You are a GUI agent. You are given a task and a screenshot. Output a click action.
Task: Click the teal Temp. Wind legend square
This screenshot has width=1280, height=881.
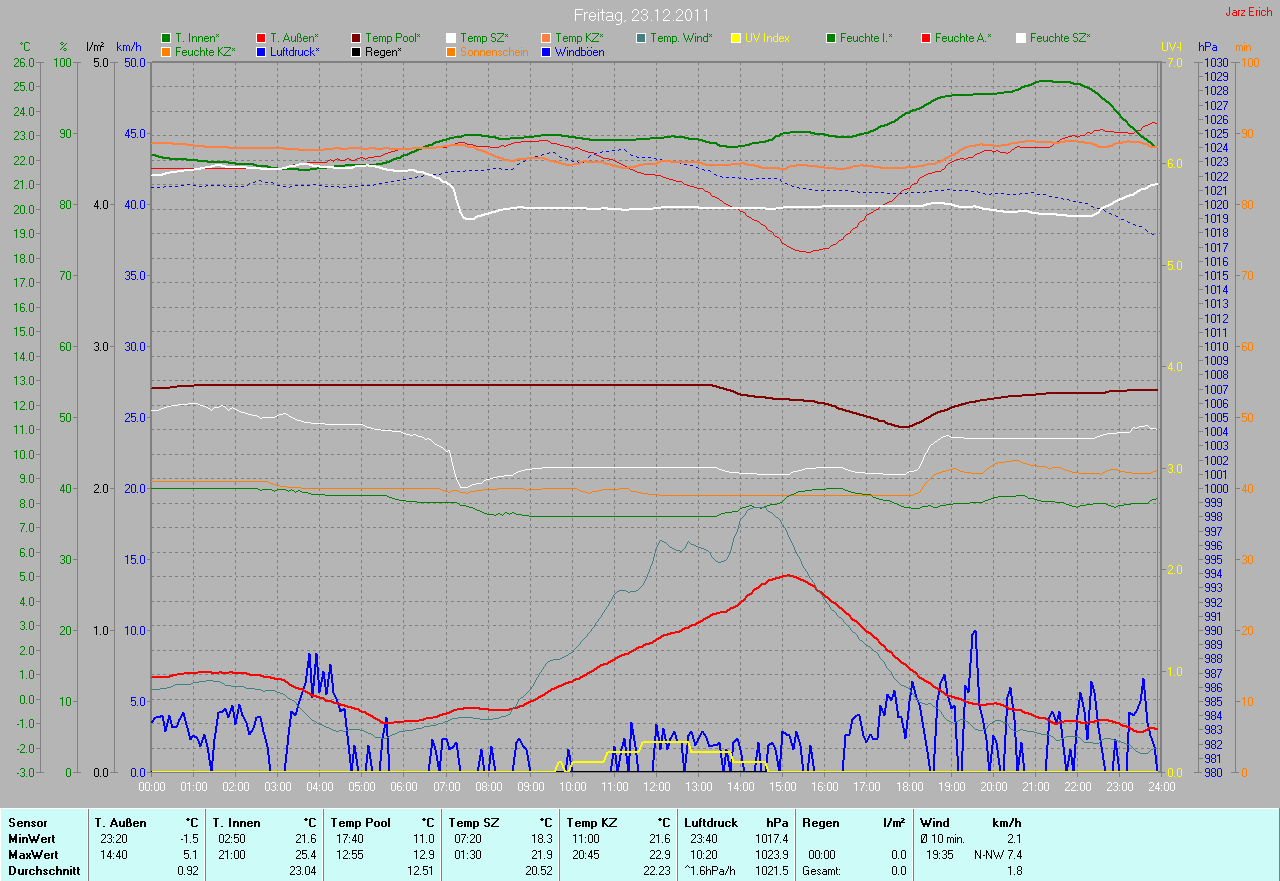click(x=641, y=38)
